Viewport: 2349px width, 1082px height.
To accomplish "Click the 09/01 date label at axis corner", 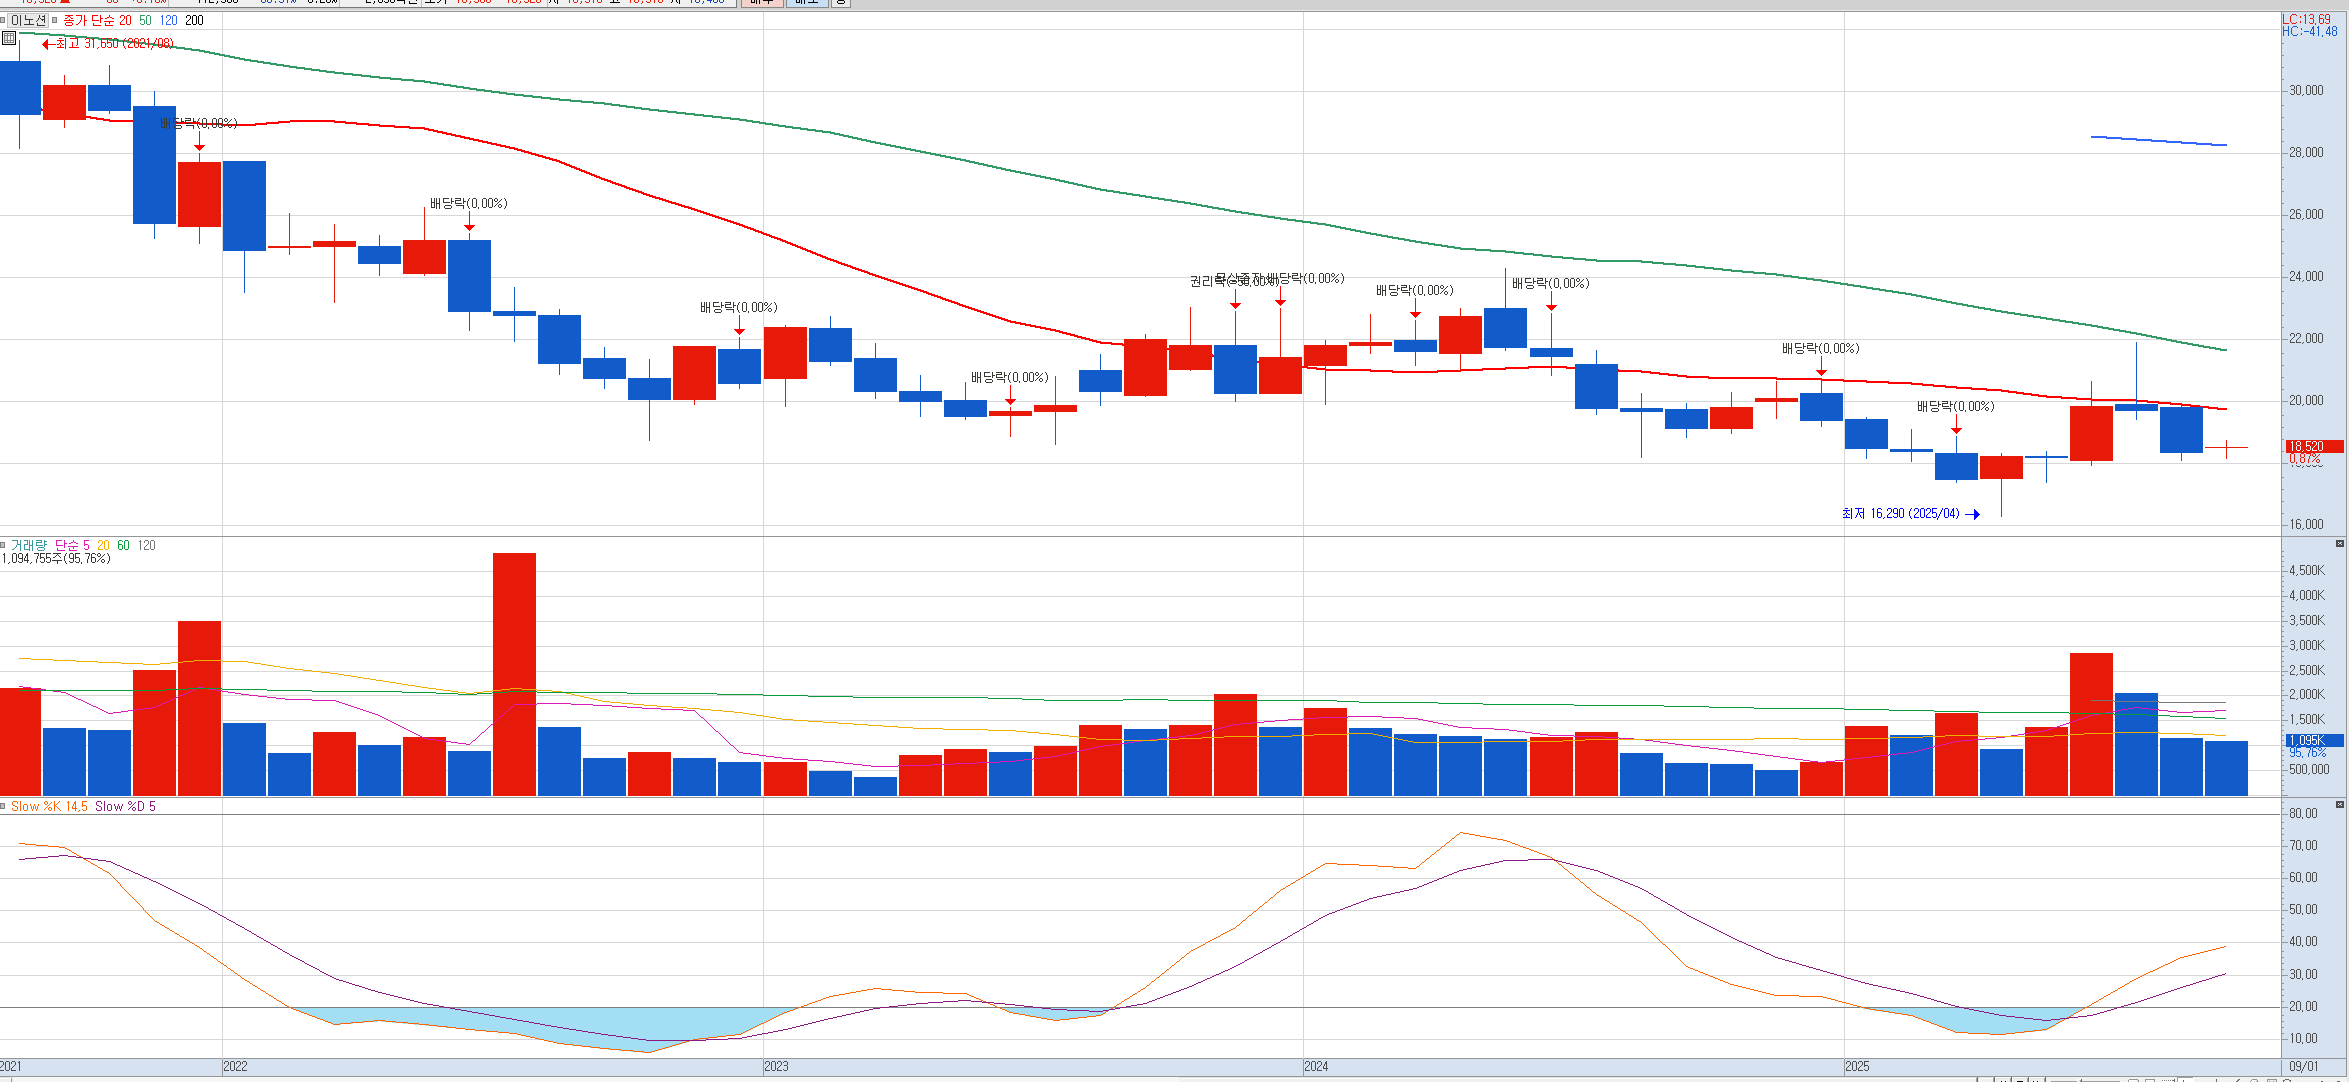I will coord(2304,1066).
